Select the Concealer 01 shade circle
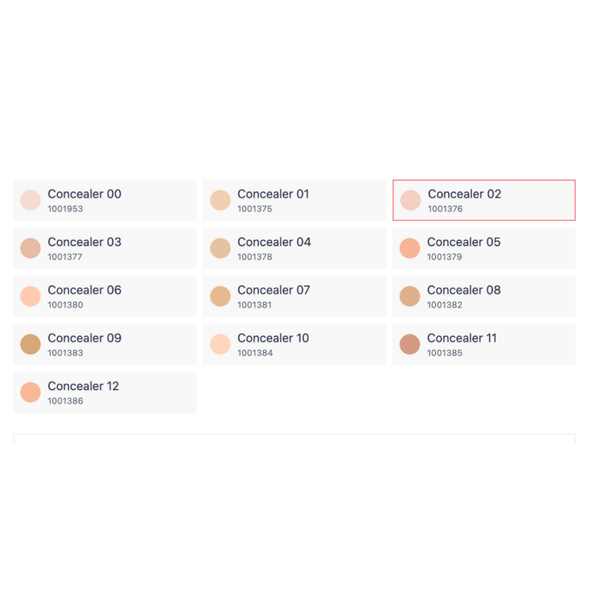Viewport: 600px width, 600px height. (220, 200)
